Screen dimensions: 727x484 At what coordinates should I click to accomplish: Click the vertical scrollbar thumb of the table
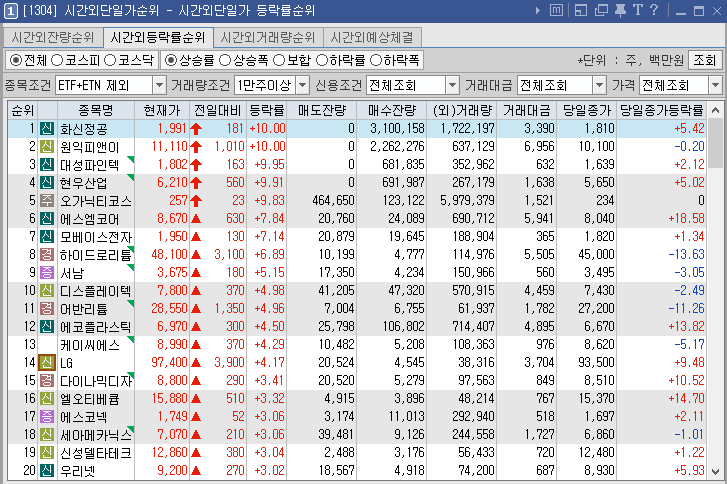[x=715, y=143]
